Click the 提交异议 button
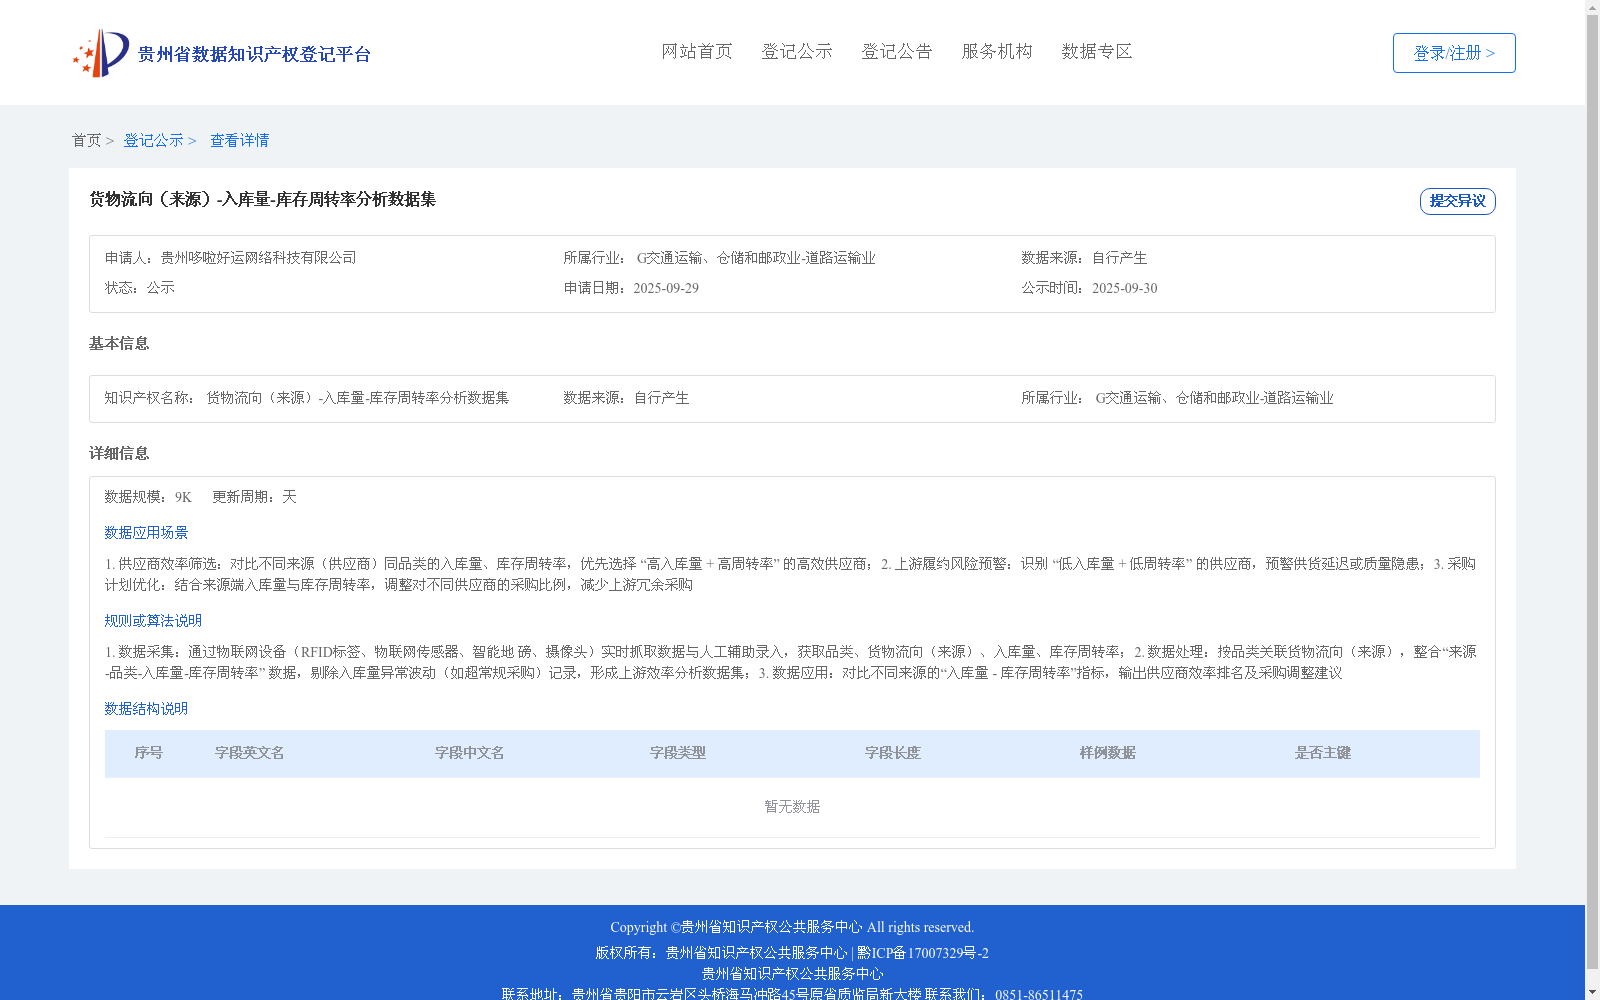The height and width of the screenshot is (1000, 1600). pos(1457,201)
